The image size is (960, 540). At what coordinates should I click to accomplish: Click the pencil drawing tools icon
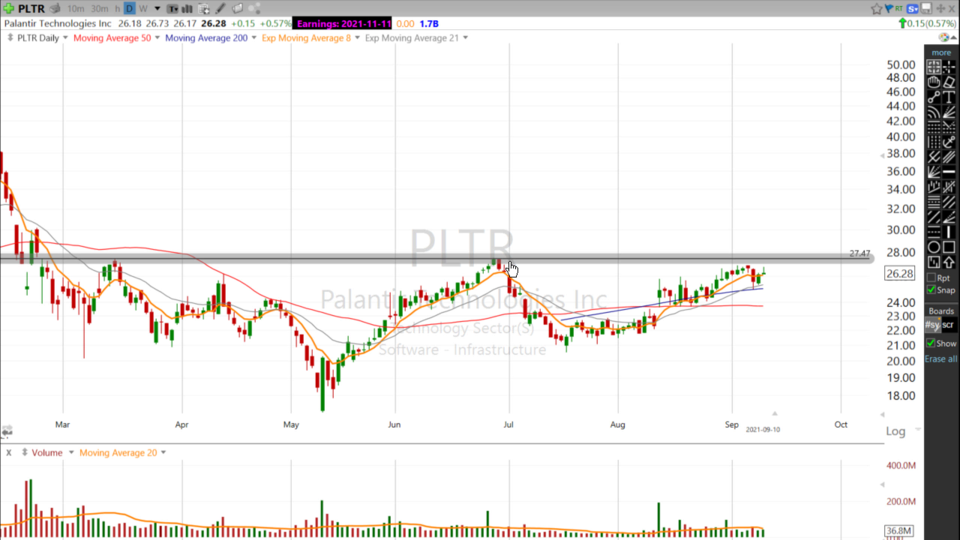[220, 9]
